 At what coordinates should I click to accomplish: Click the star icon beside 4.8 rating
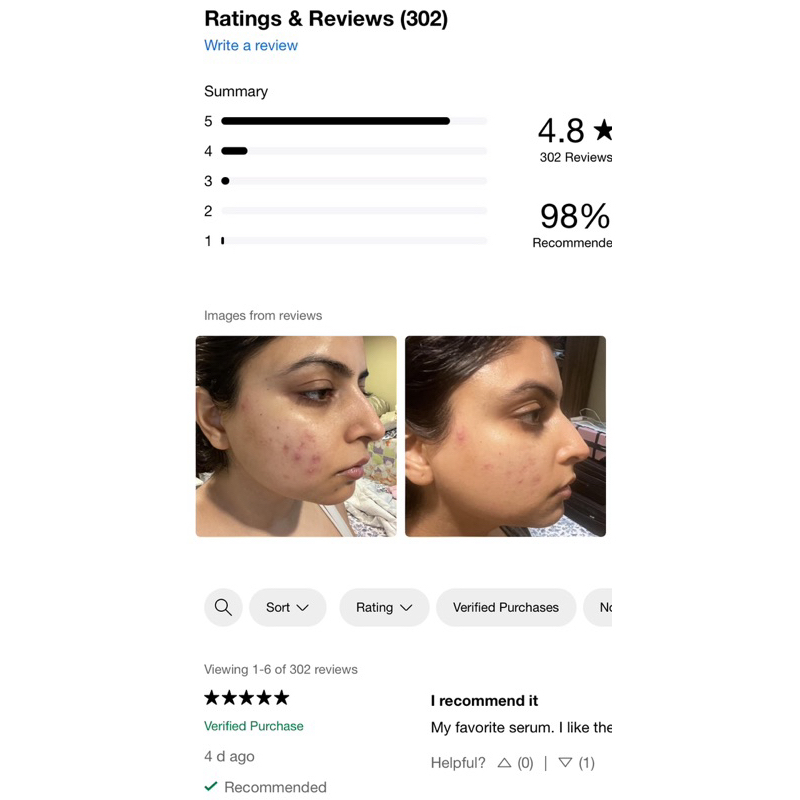(603, 130)
